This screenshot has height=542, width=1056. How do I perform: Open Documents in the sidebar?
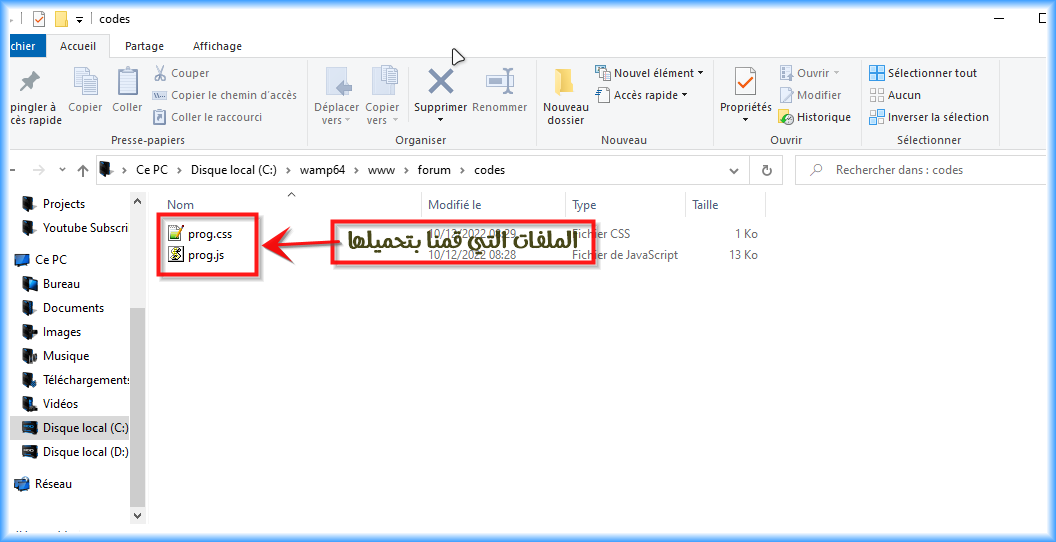point(63,308)
